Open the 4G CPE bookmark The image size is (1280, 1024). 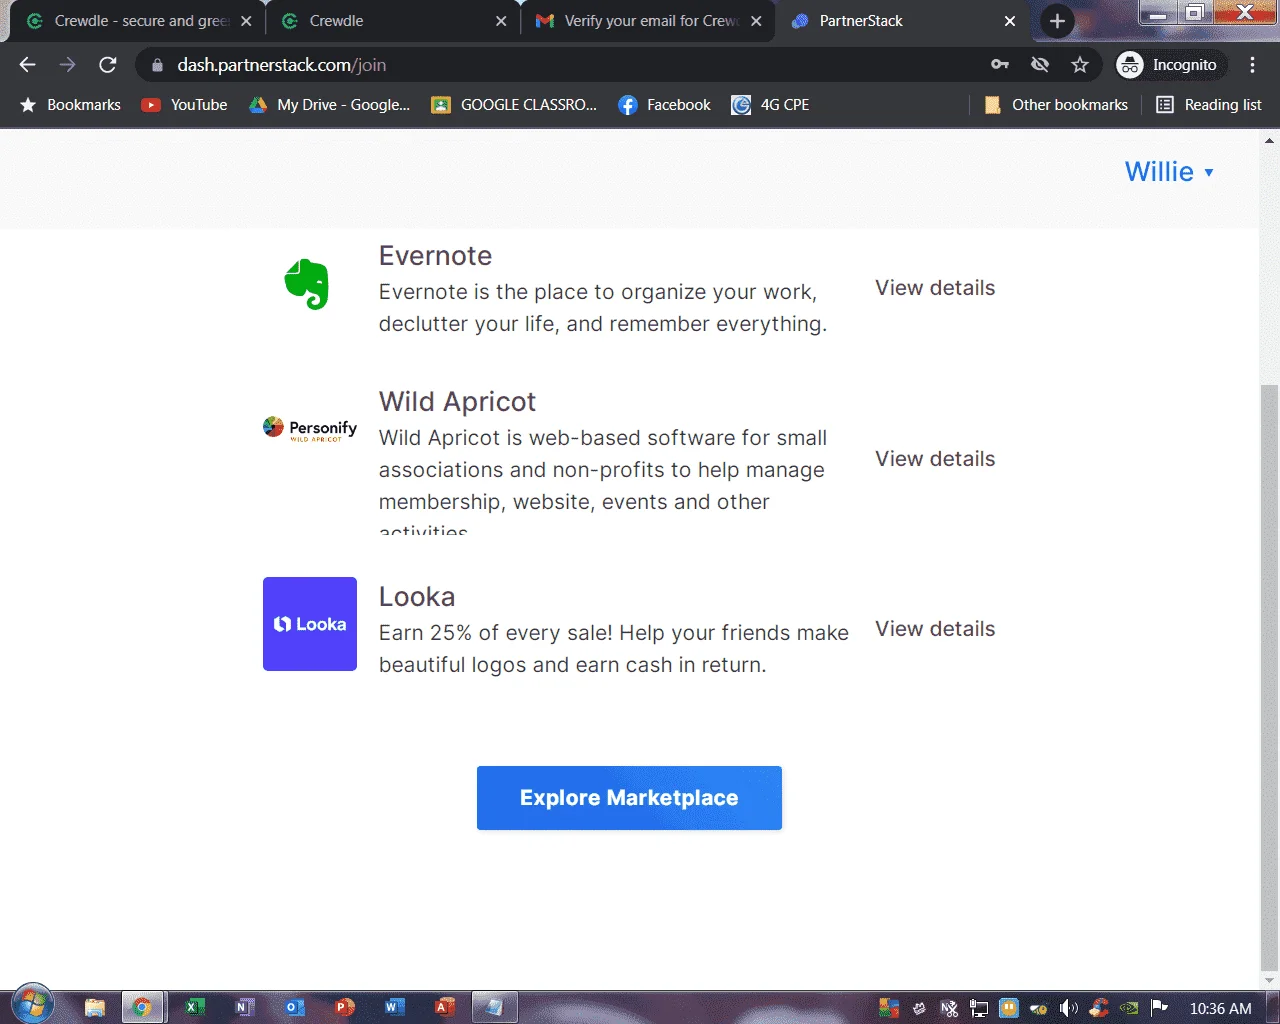point(771,105)
